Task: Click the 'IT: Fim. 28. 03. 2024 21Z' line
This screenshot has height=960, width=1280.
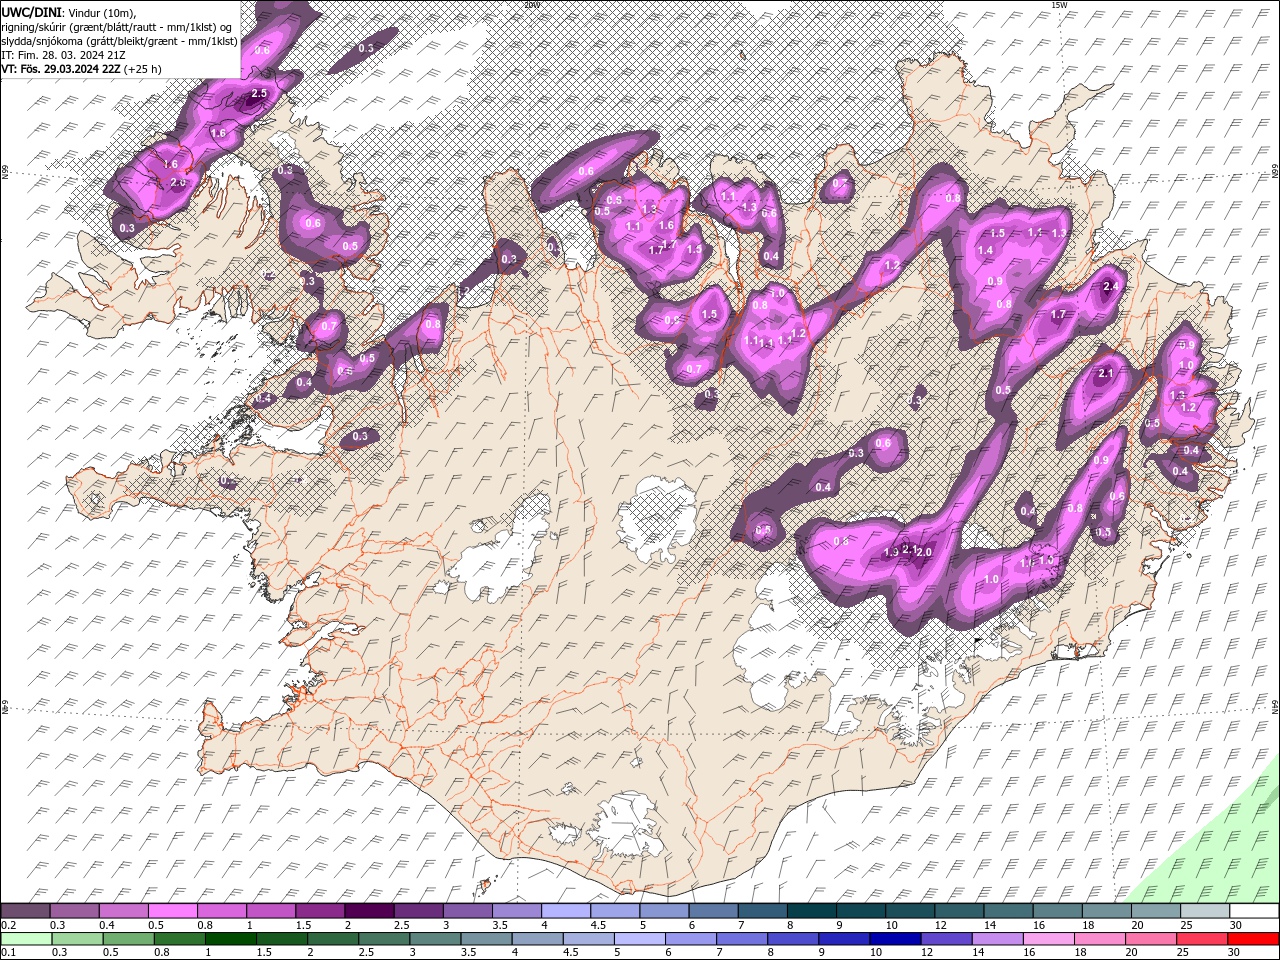Action: (63, 55)
